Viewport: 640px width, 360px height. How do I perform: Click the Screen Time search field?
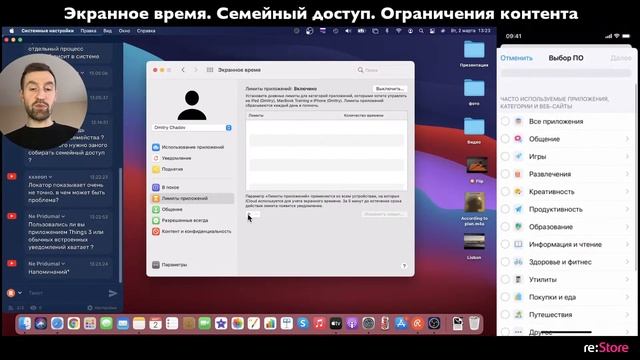coord(382,70)
